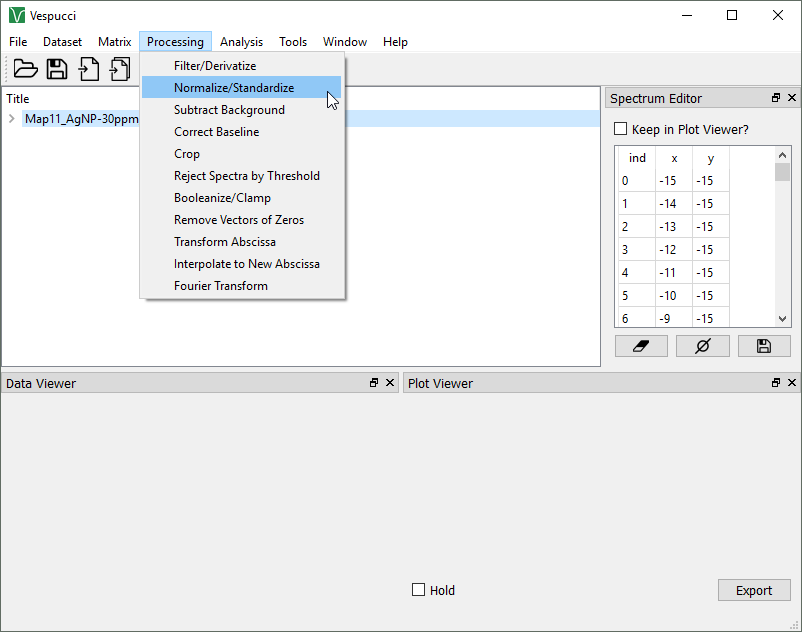
Task: Expand the Map11_AgNP-30ppm tree item
Action: click(11, 119)
